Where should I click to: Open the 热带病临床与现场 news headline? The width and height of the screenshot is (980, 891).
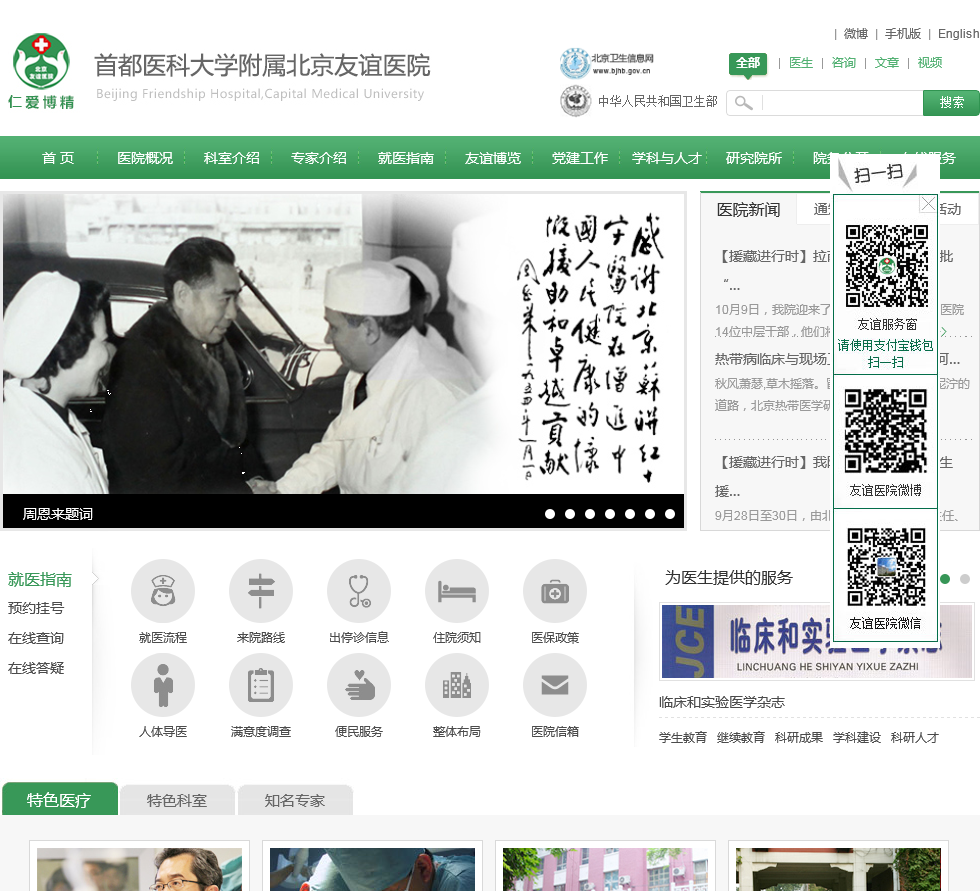point(772,359)
